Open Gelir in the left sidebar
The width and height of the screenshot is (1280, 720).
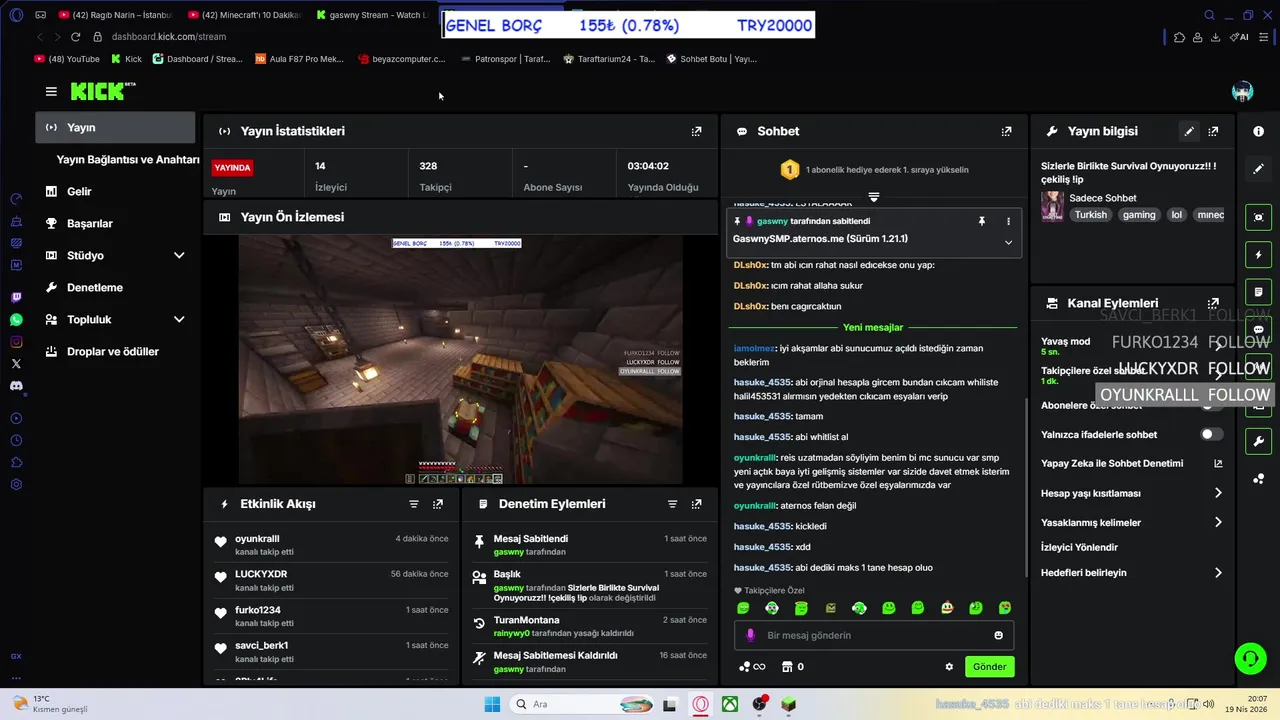(116, 191)
